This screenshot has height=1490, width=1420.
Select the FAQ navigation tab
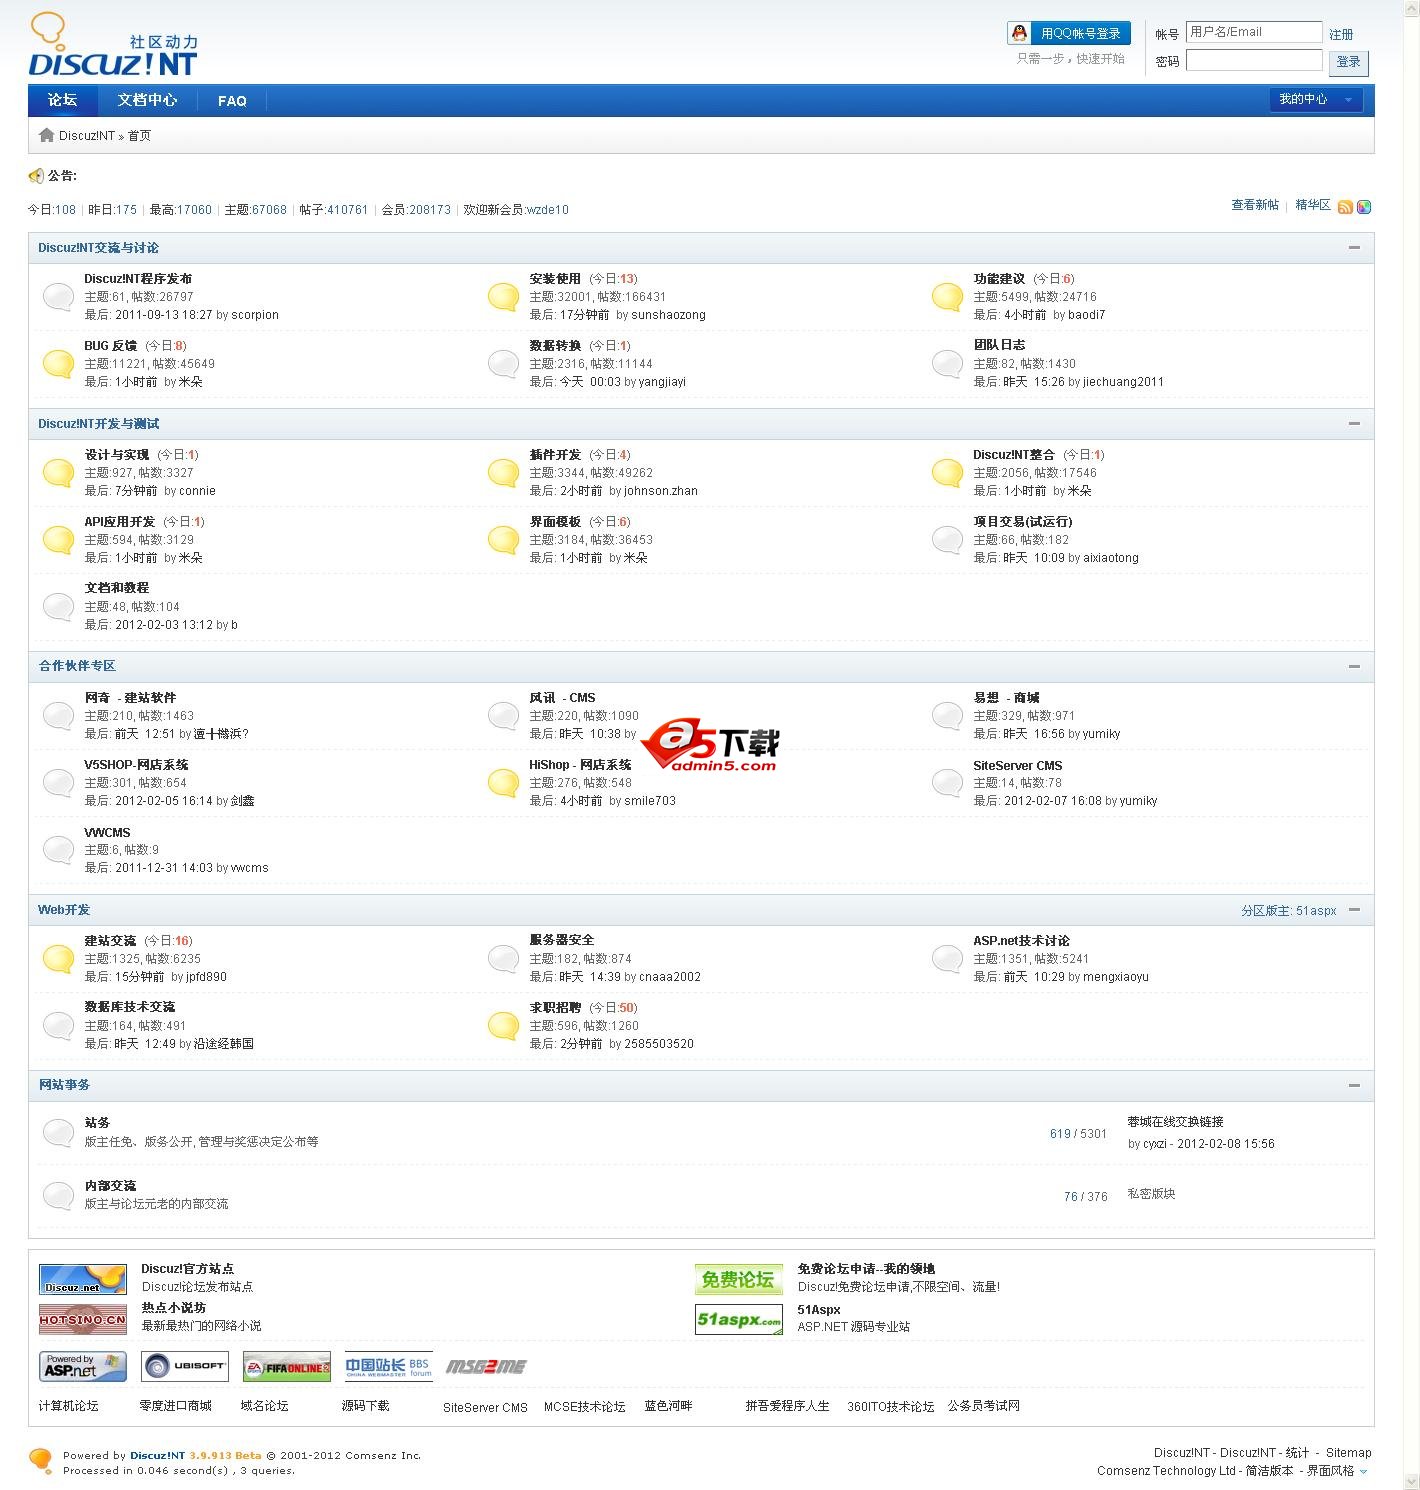pos(232,100)
